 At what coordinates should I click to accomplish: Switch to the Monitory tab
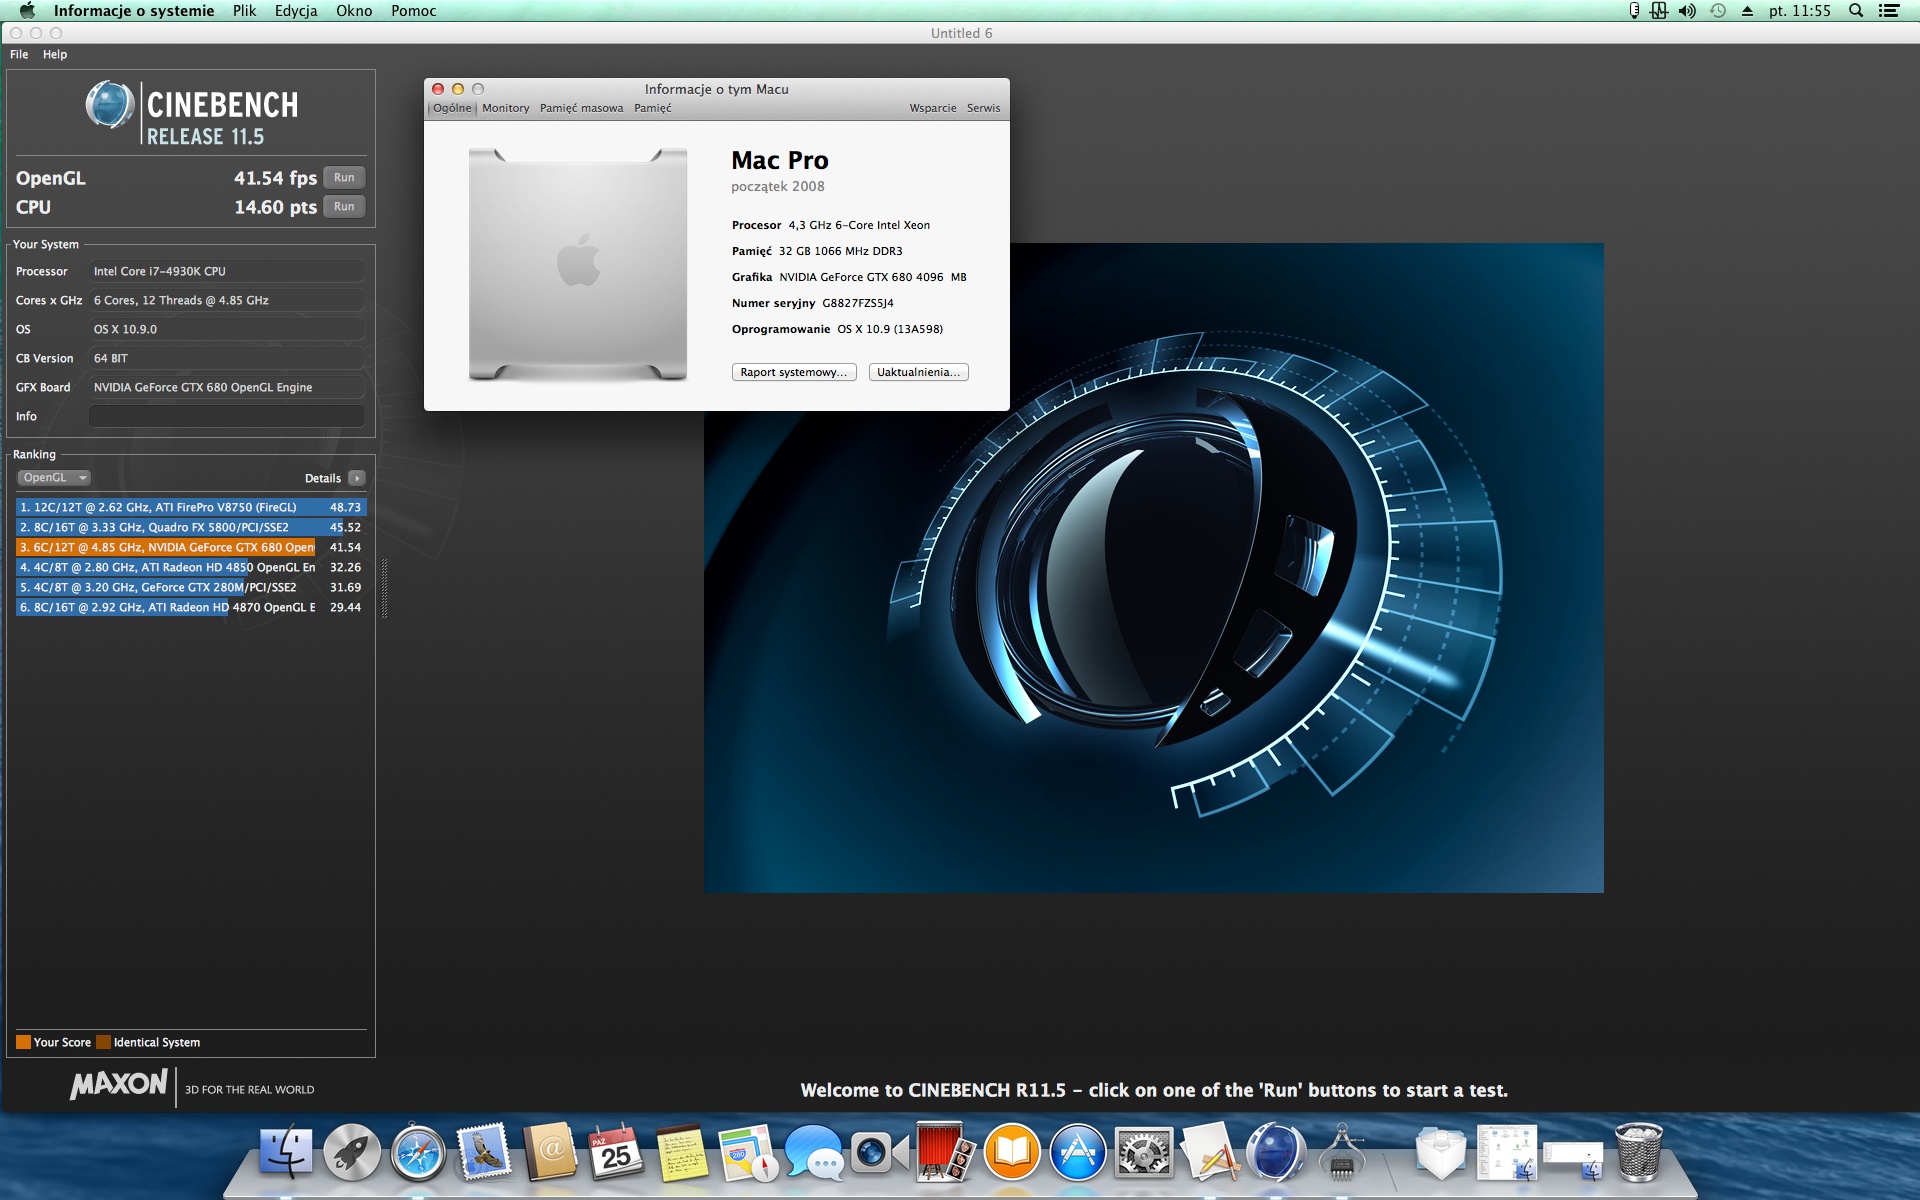coord(506,108)
